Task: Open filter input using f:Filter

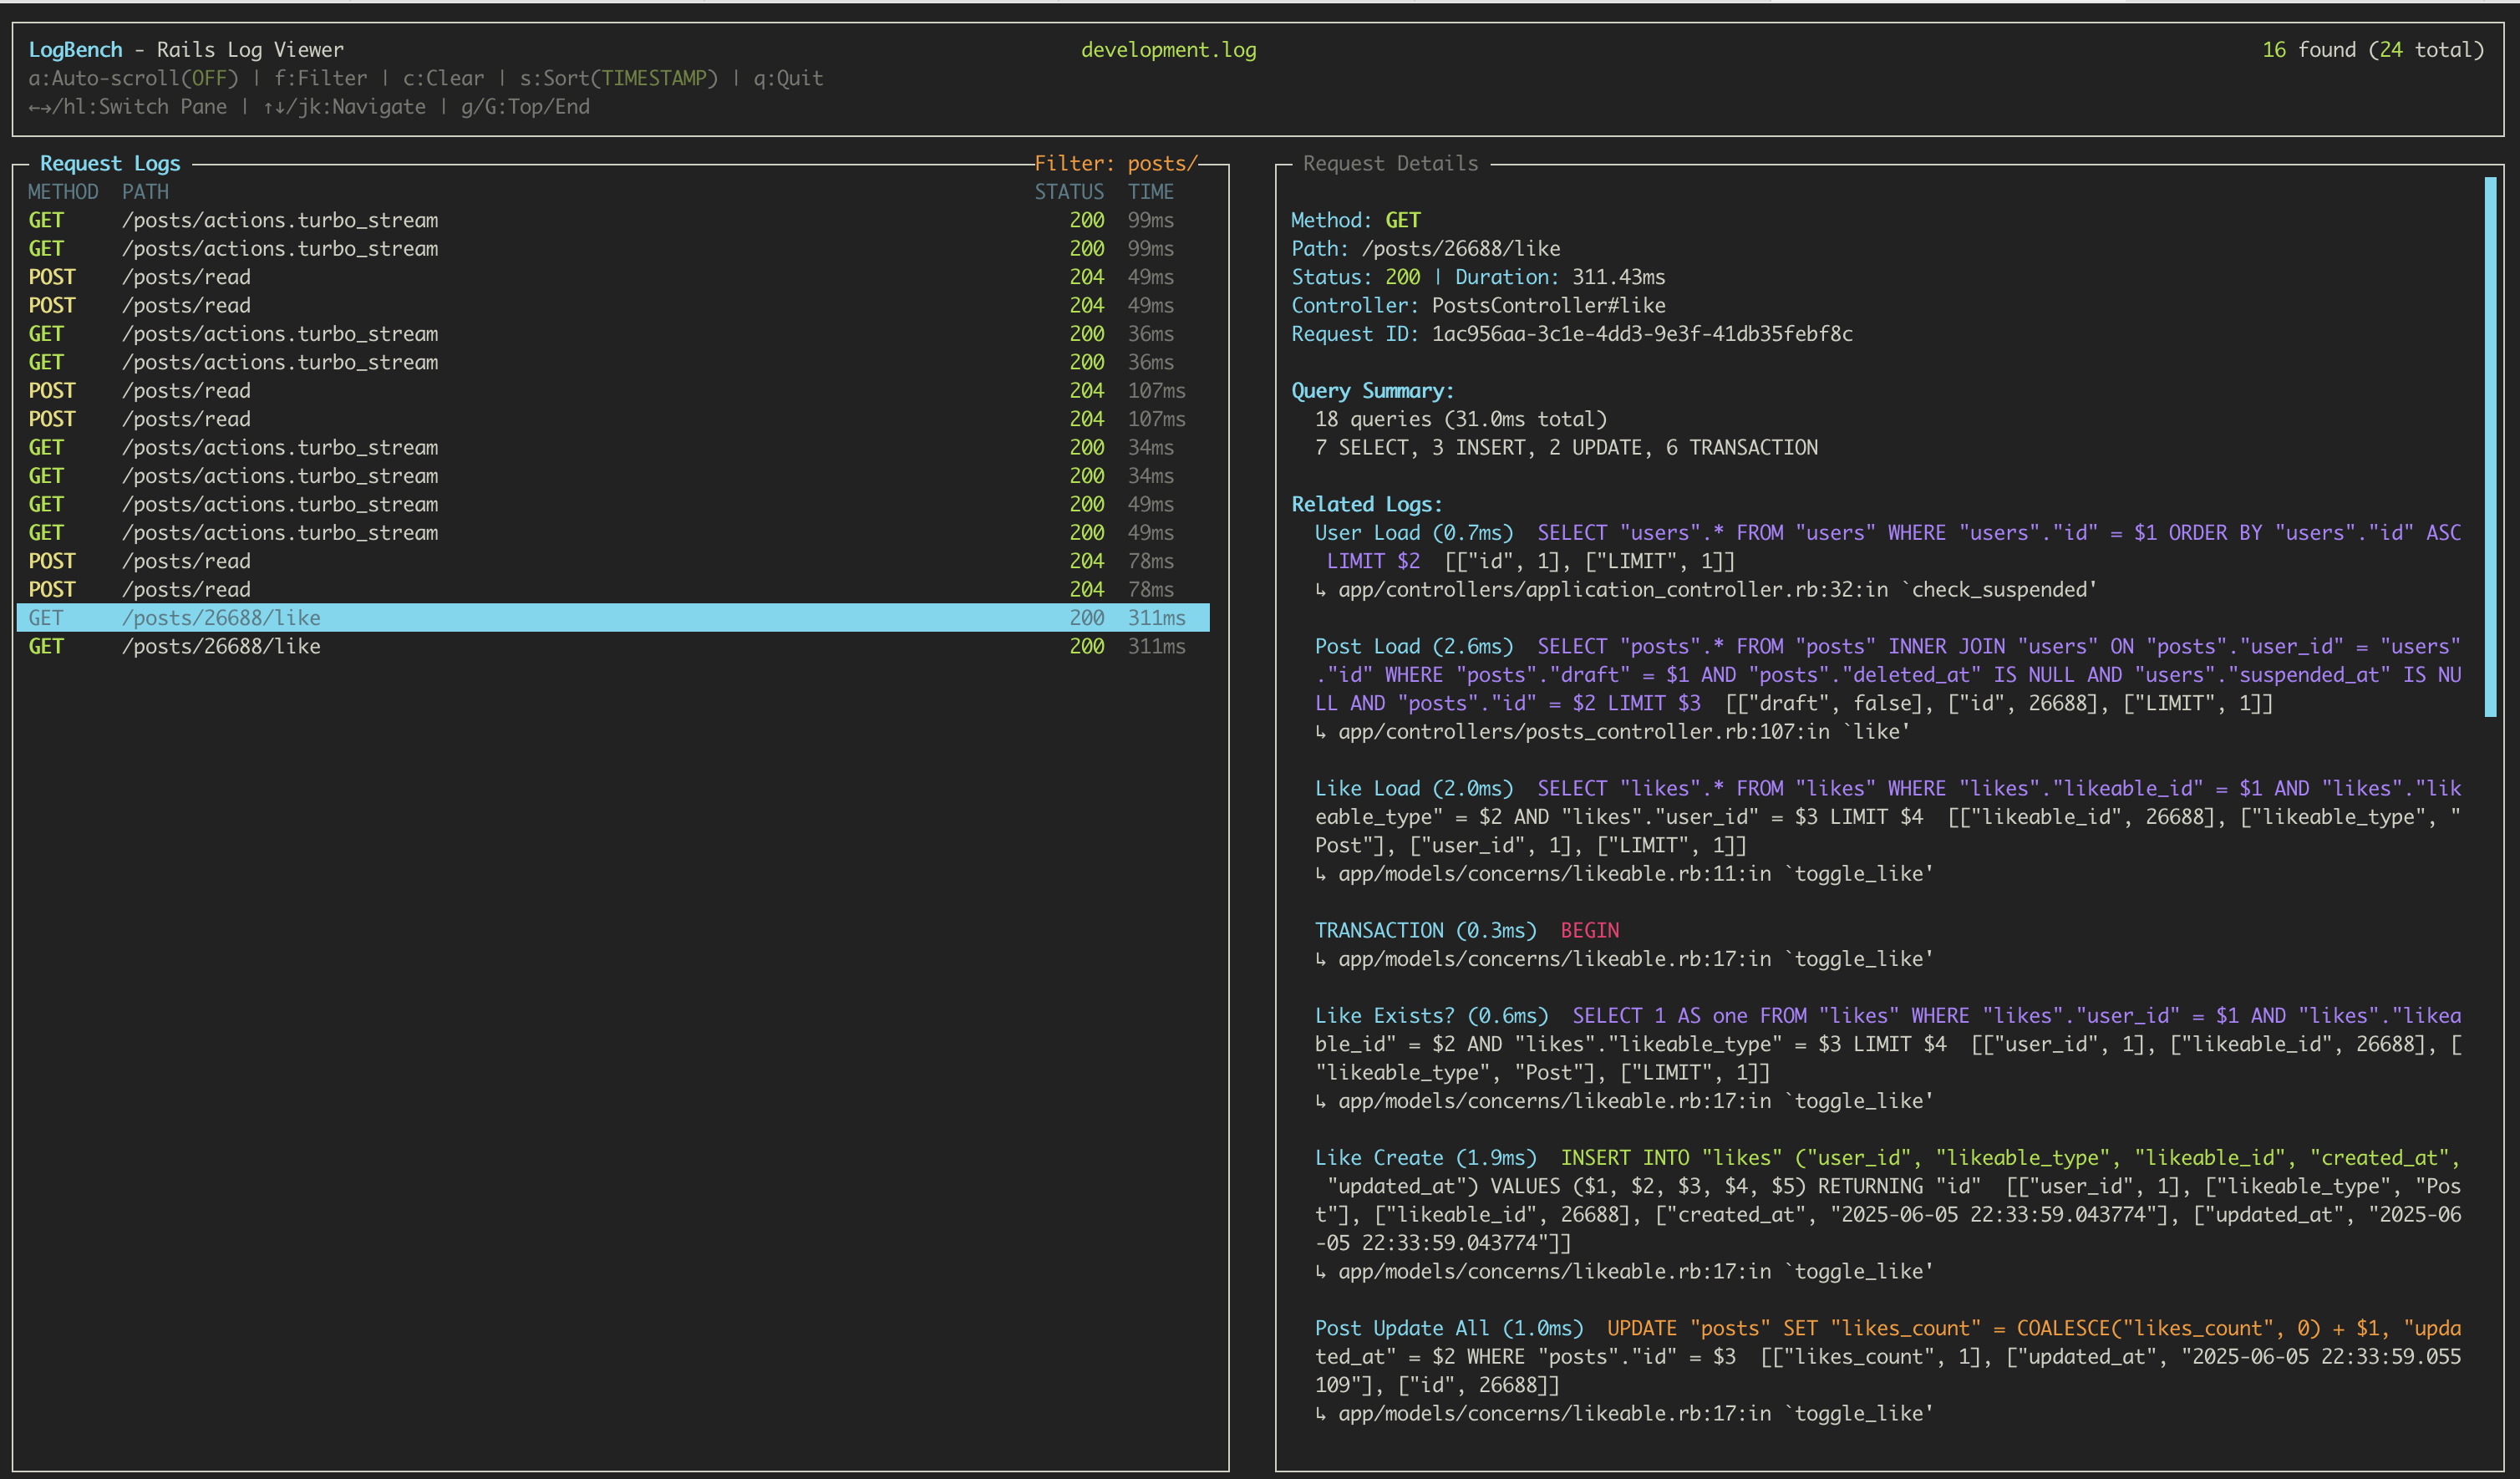Action: 321,77
